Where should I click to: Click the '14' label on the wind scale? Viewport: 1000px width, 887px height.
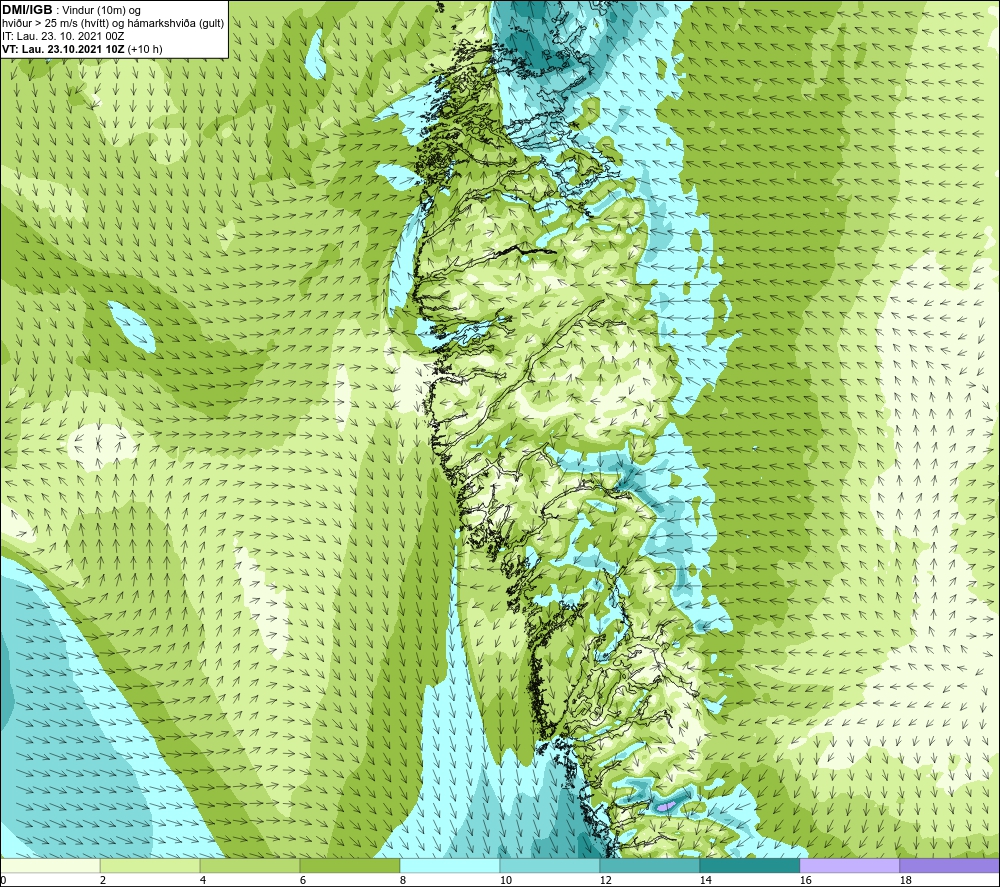(706, 881)
